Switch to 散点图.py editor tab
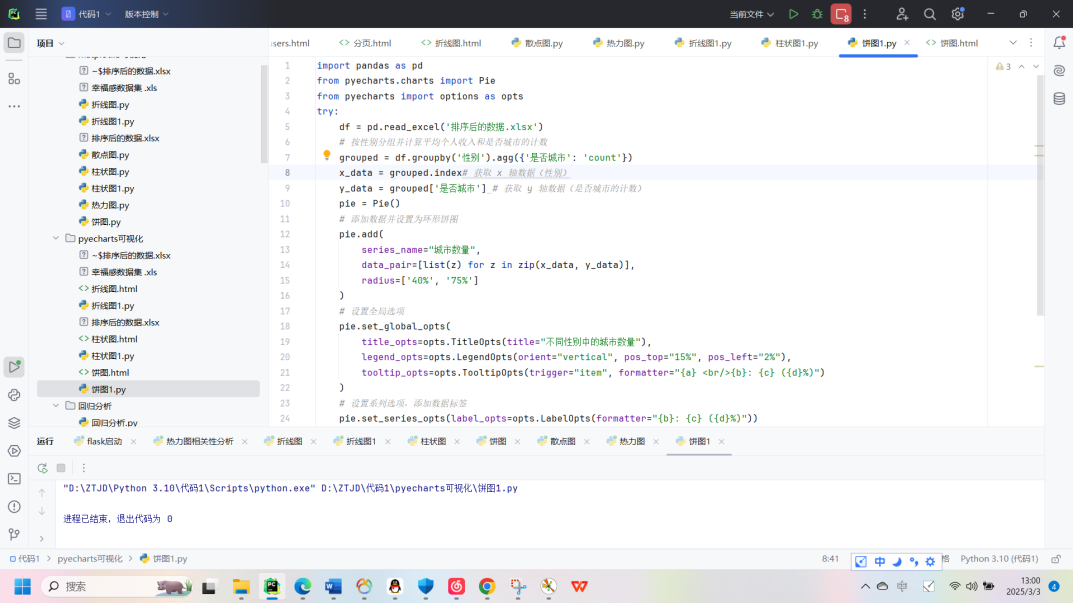The width and height of the screenshot is (1073, 603). click(x=537, y=43)
